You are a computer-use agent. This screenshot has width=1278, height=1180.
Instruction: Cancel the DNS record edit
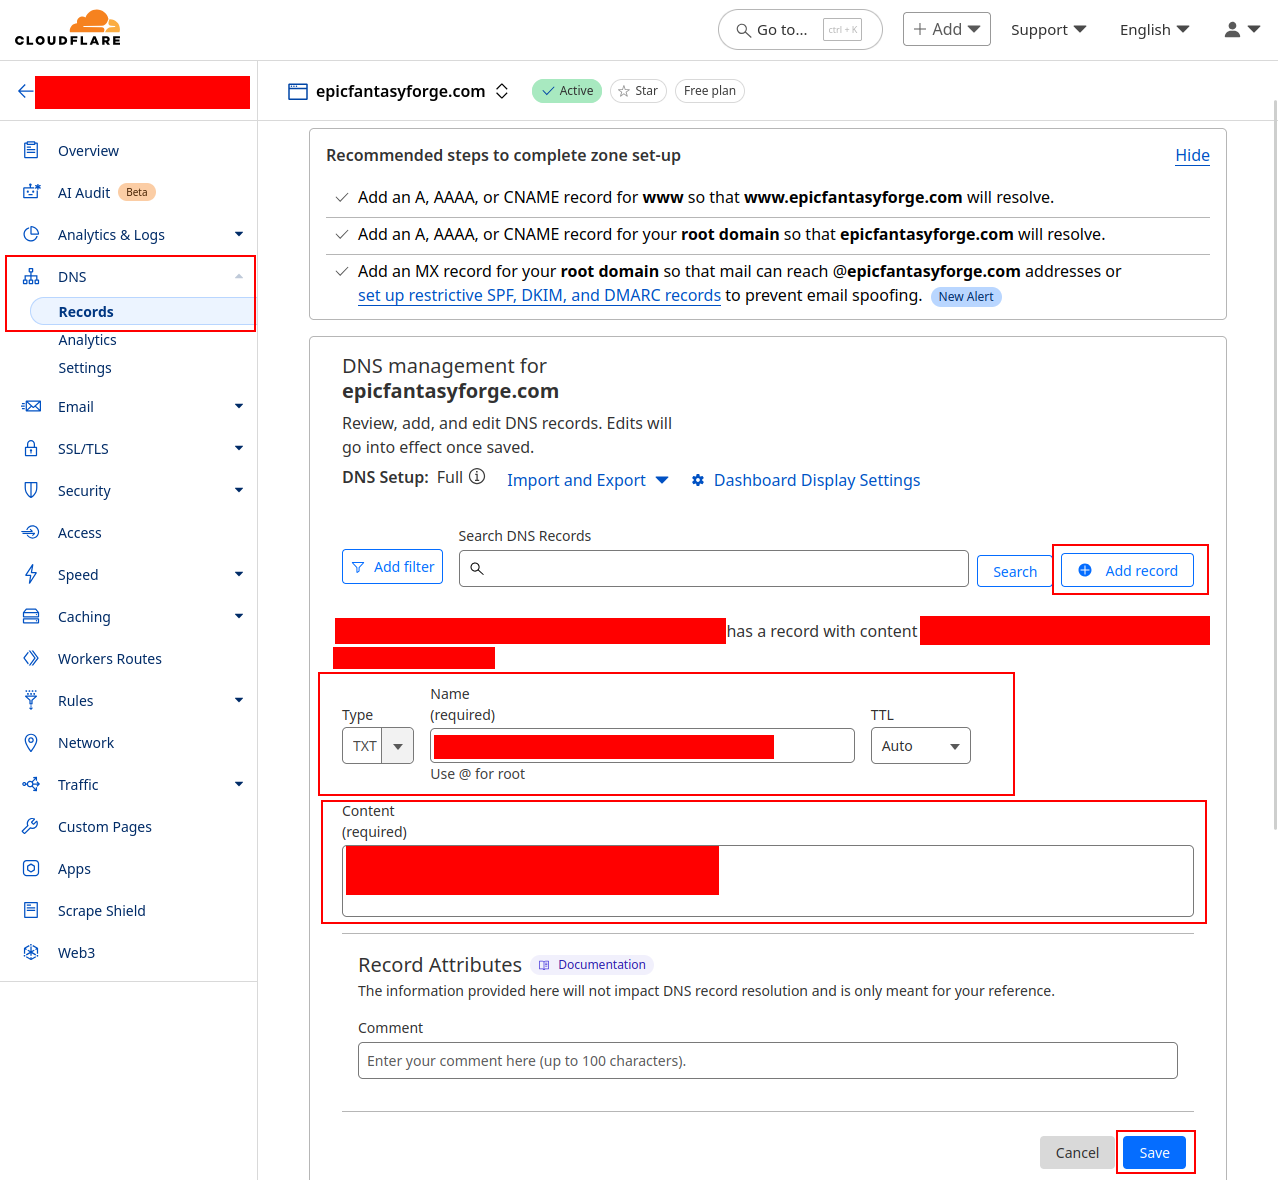tap(1077, 1153)
